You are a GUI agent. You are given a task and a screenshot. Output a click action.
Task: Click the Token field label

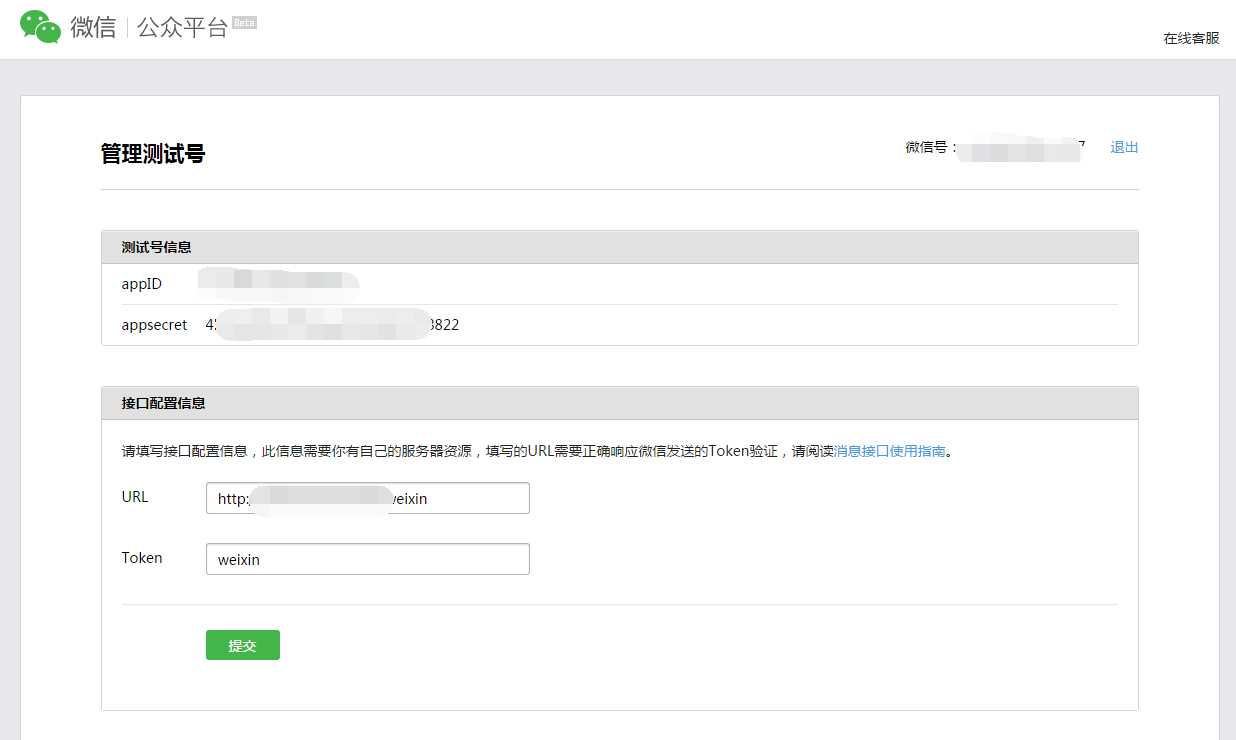pyautogui.click(x=142, y=558)
